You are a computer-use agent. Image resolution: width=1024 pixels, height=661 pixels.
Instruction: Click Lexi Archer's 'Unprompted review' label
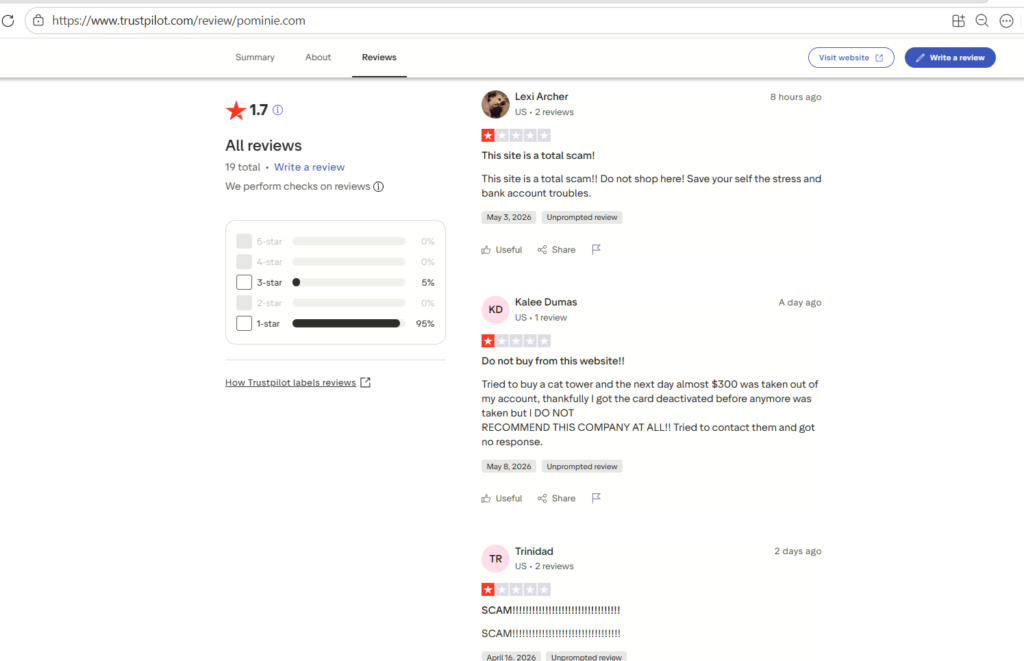582,218
